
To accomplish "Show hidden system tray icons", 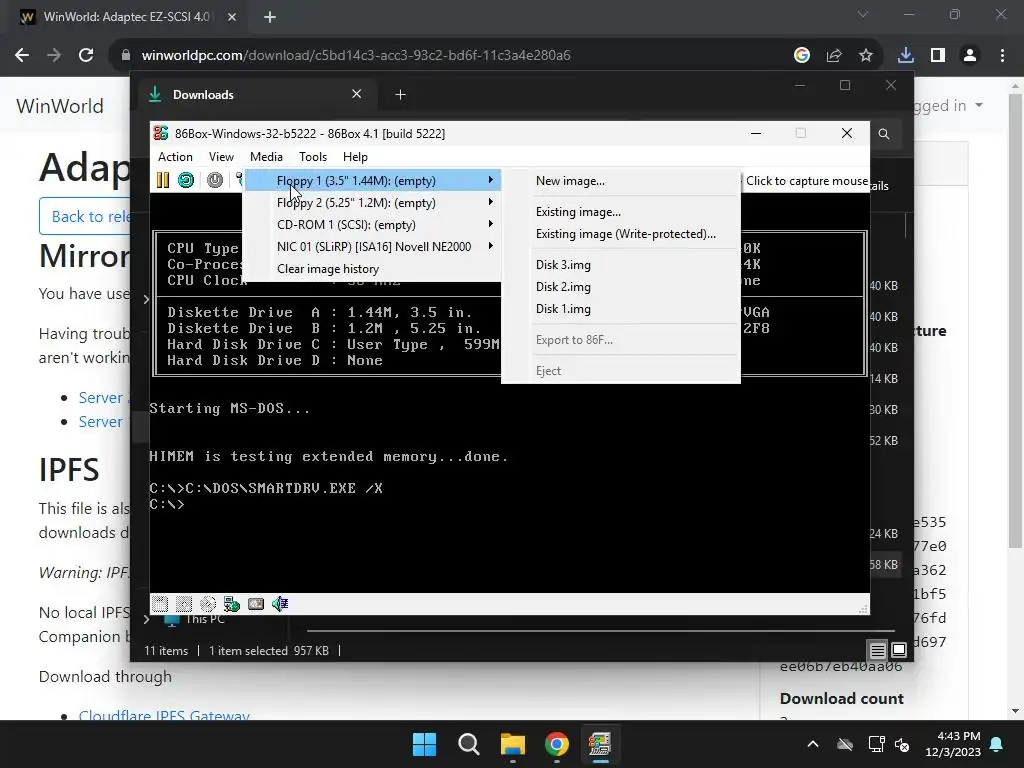I will pyautogui.click(x=813, y=744).
